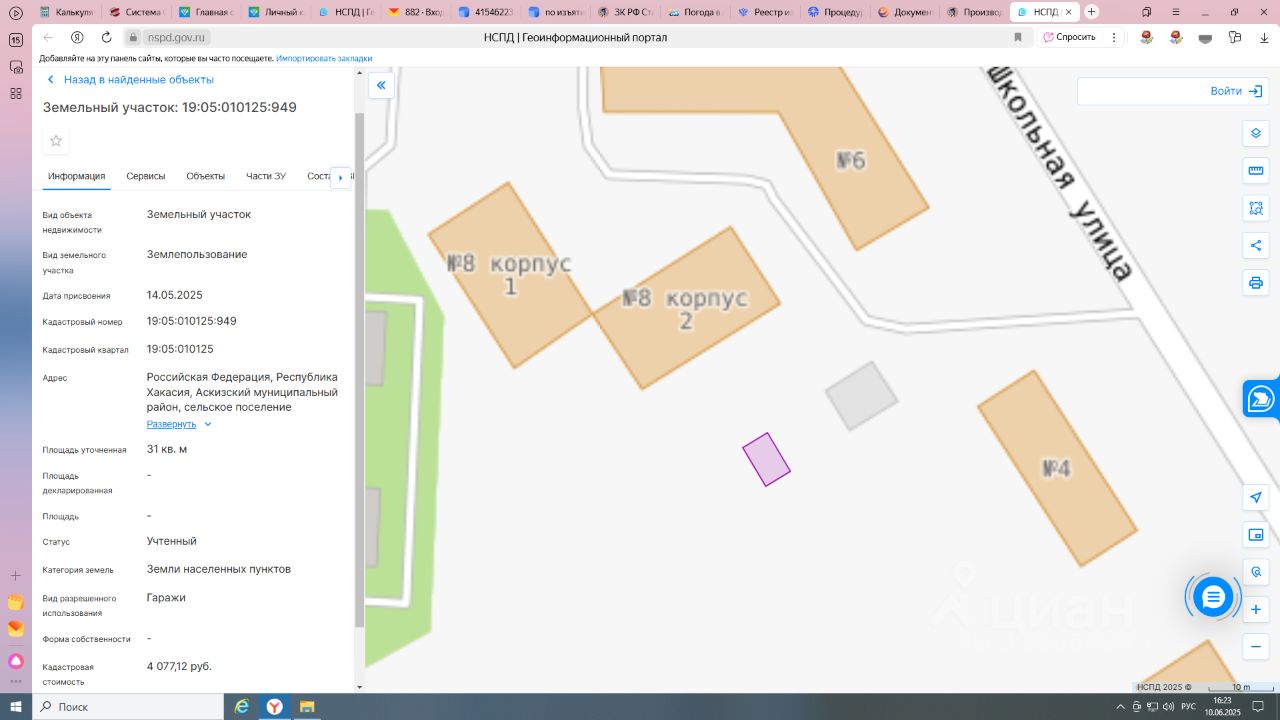Share the current map view
This screenshot has width=1280, height=720.
tap(1256, 245)
